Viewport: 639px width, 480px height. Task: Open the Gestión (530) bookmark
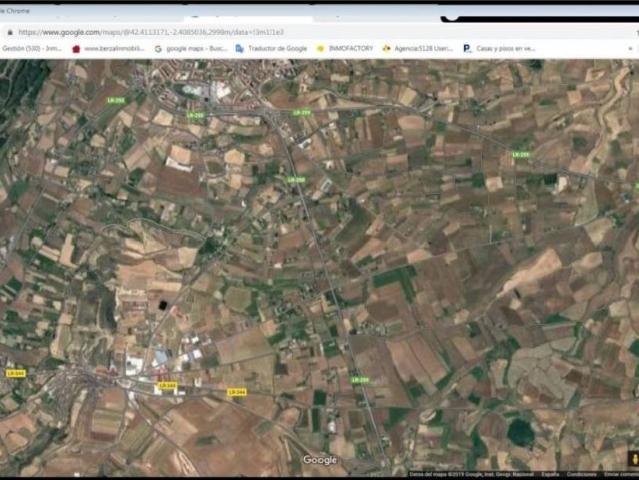point(34,48)
